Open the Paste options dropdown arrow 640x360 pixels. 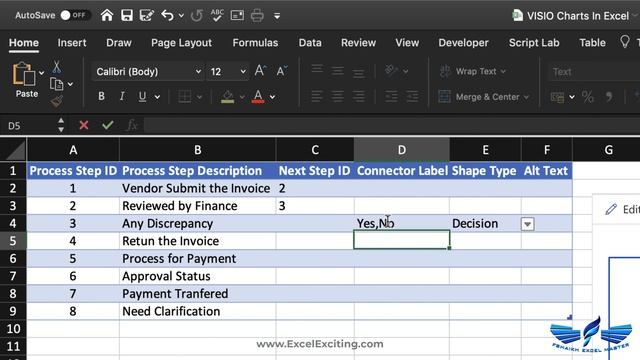[x=42, y=73]
